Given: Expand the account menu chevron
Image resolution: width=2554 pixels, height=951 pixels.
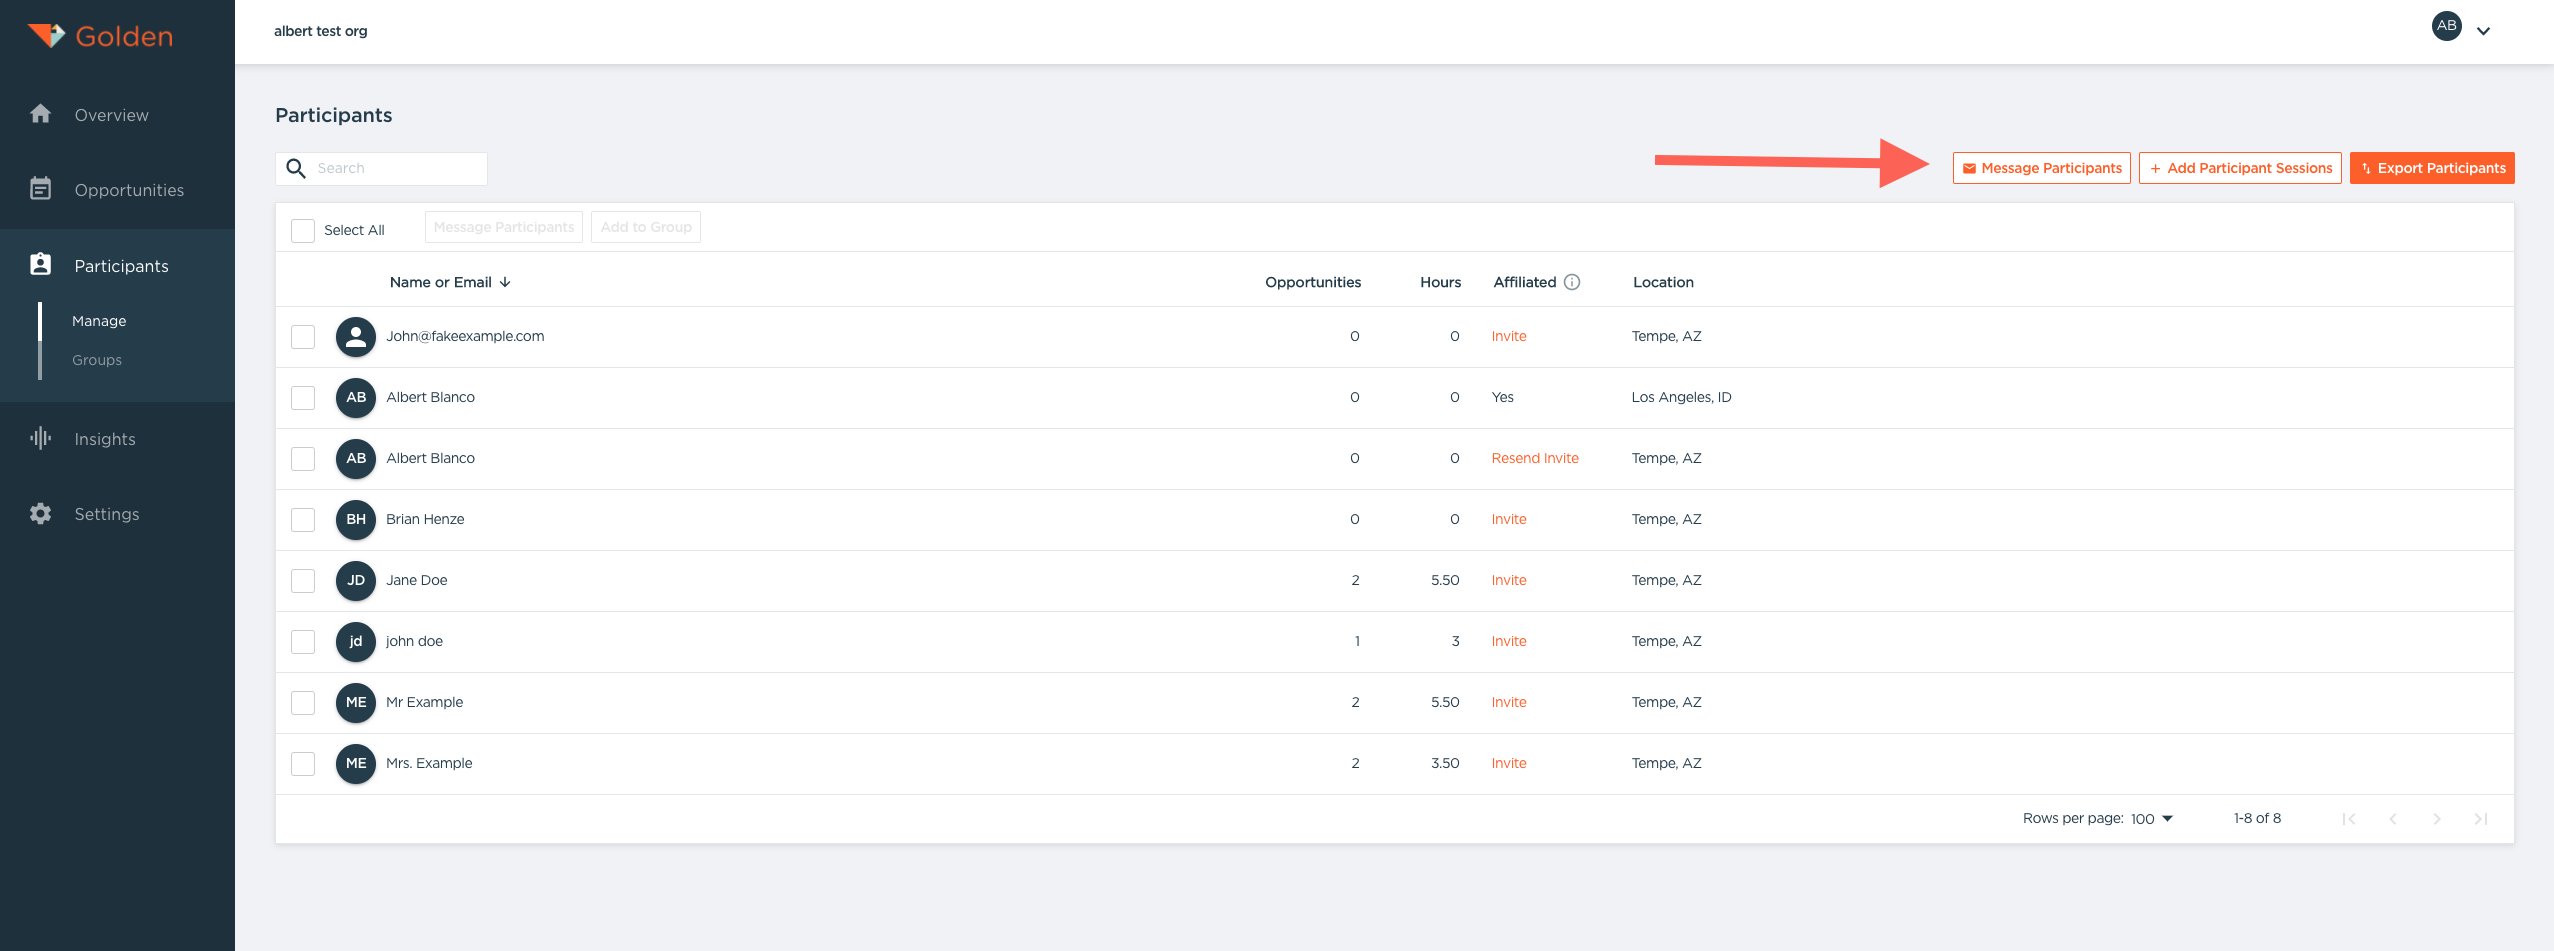Looking at the screenshot, I should click(x=2483, y=31).
